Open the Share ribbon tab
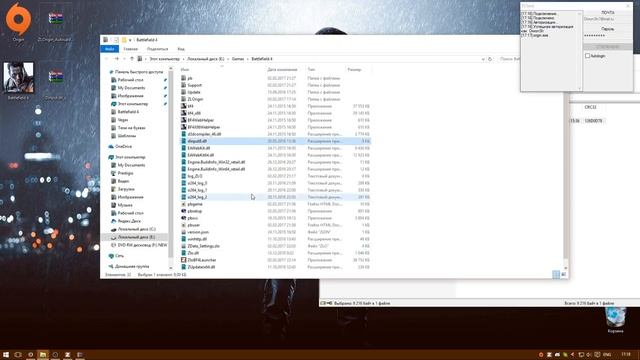 tap(158, 49)
